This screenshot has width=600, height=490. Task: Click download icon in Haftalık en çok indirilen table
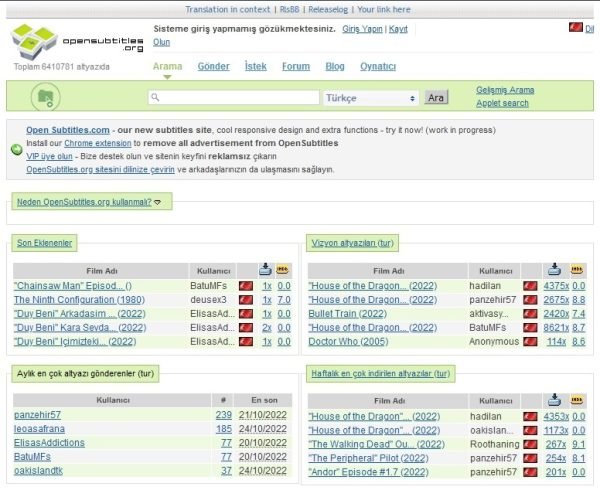coord(554,400)
